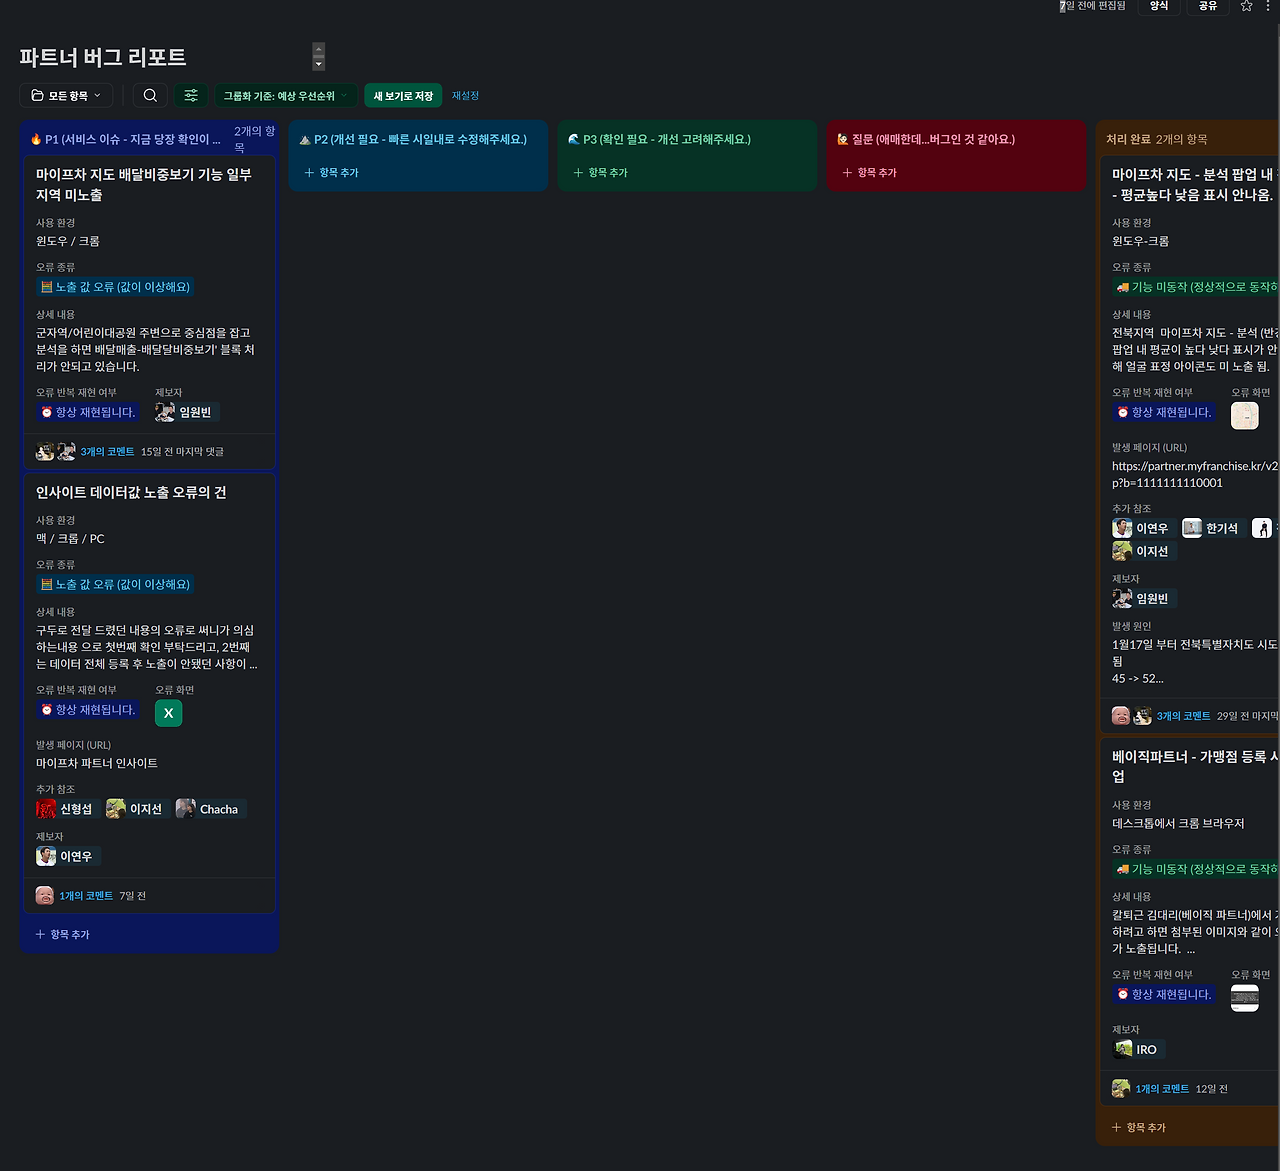This screenshot has width=1280, height=1171.
Task: Open the search icon in the toolbar
Action: point(150,95)
